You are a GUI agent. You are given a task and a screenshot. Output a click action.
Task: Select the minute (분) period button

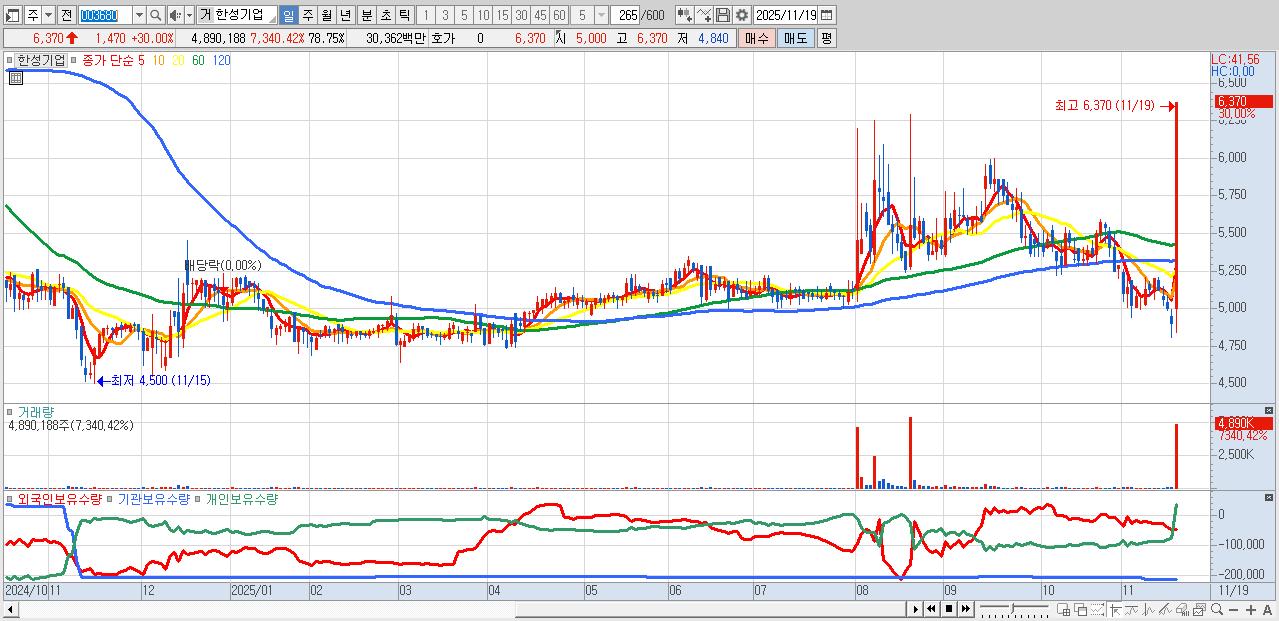pos(366,15)
